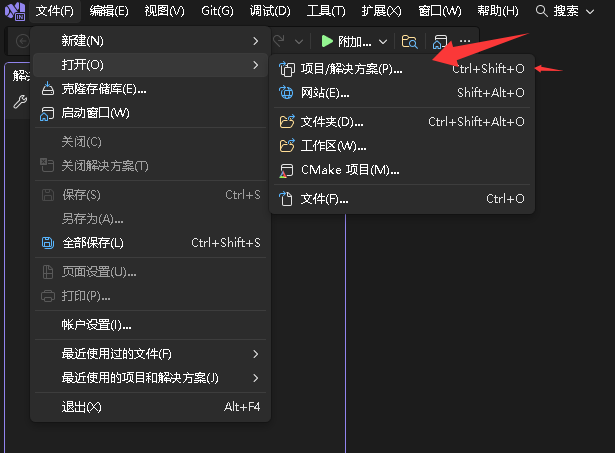
Task: Click the wrench icon in side panel
Action: [x=18, y=102]
